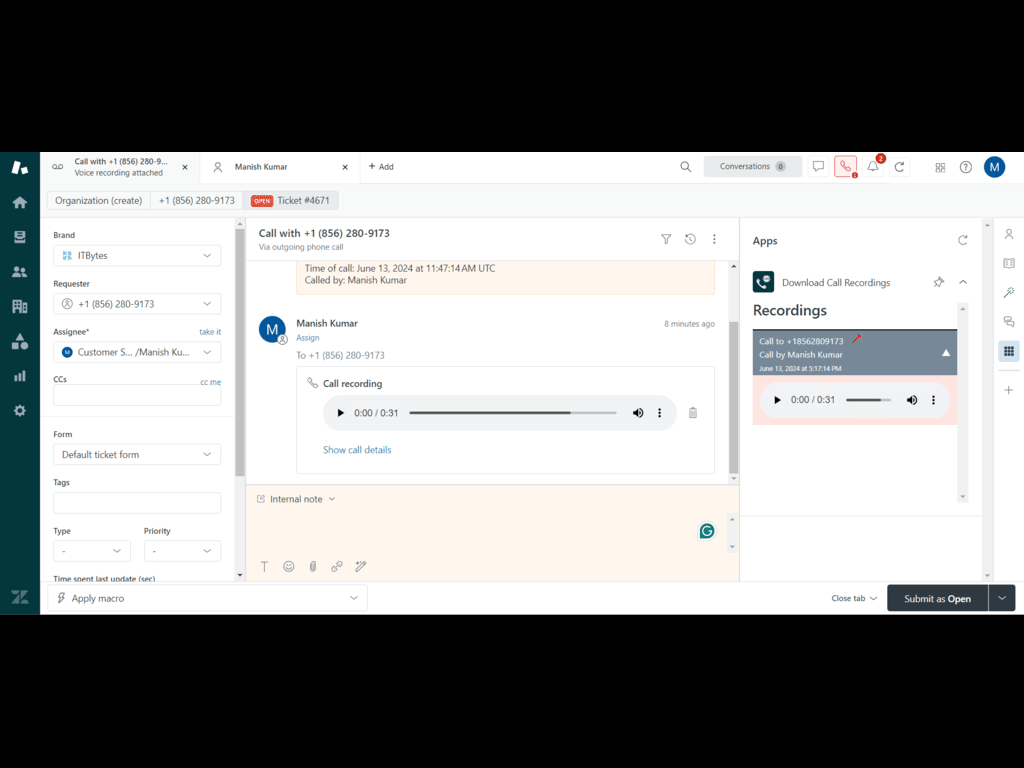Open the notifications bell

[873, 167]
